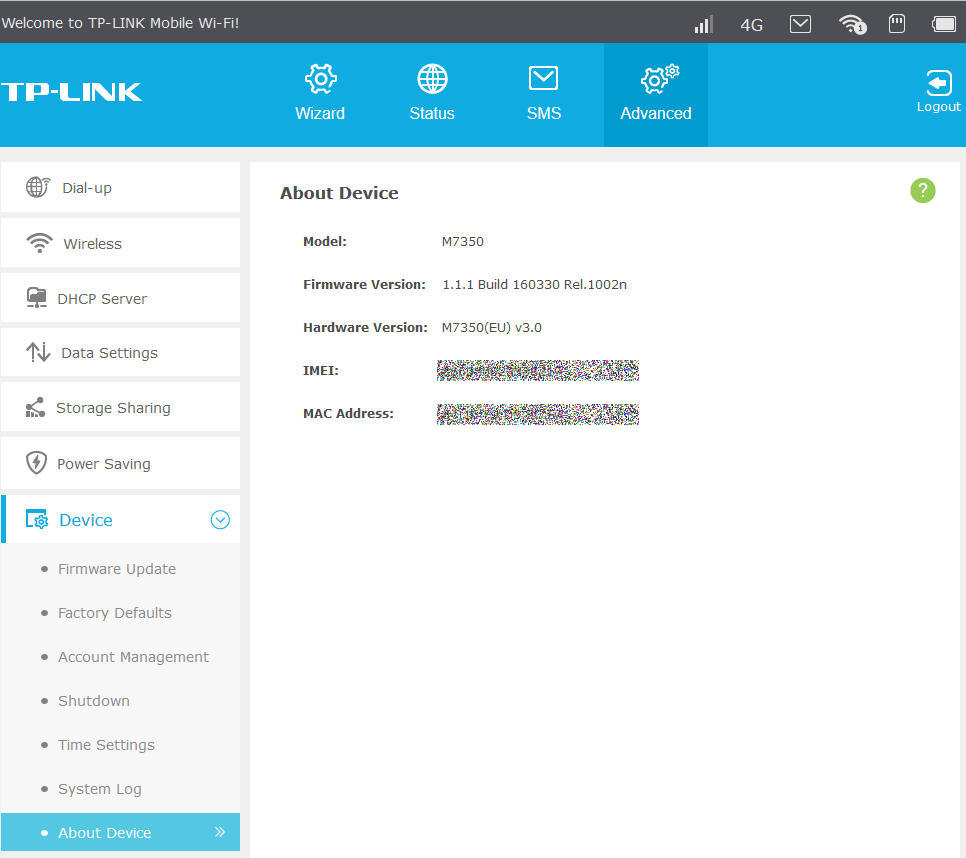
Task: Click the battery status icon
Action: tap(943, 24)
